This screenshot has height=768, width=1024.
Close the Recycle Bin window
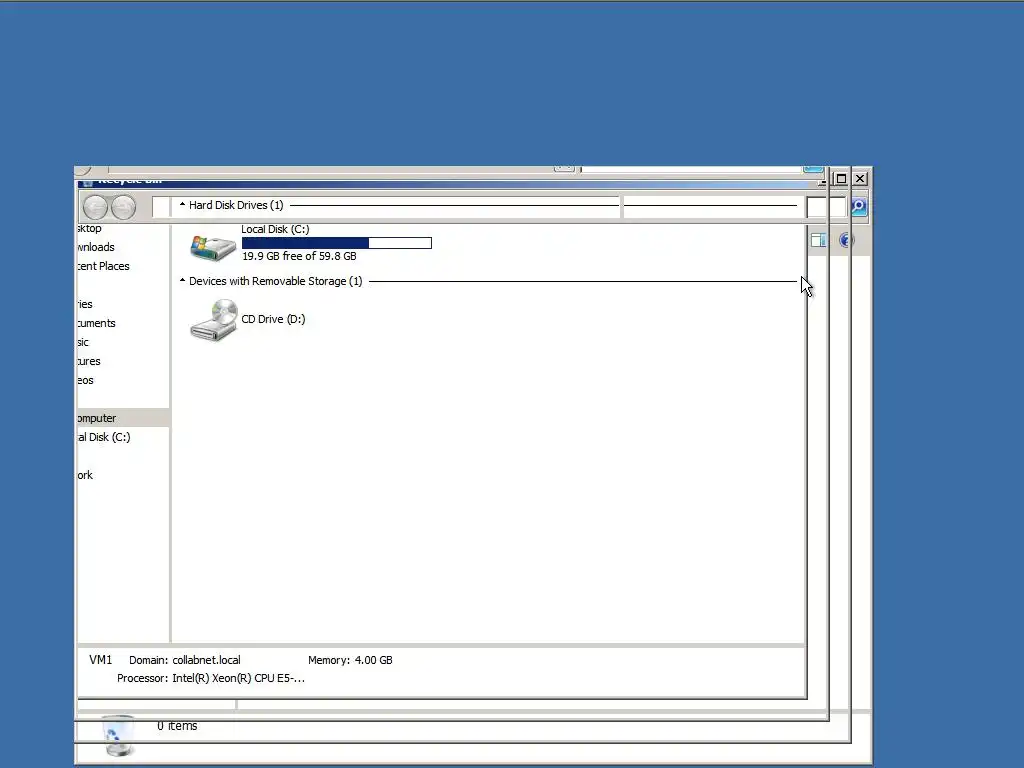860,178
